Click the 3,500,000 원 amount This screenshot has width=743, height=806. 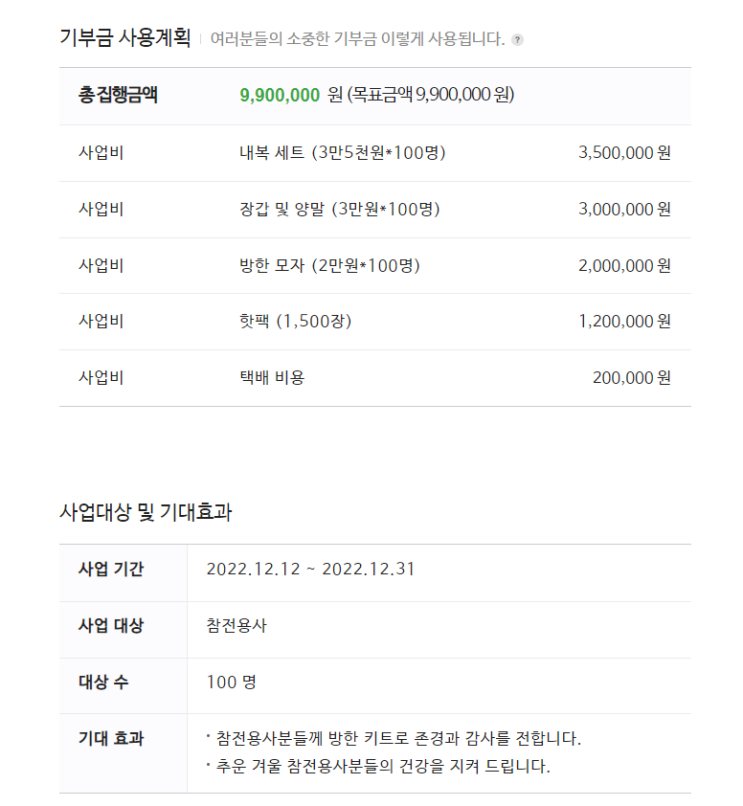pyautogui.click(x=624, y=153)
